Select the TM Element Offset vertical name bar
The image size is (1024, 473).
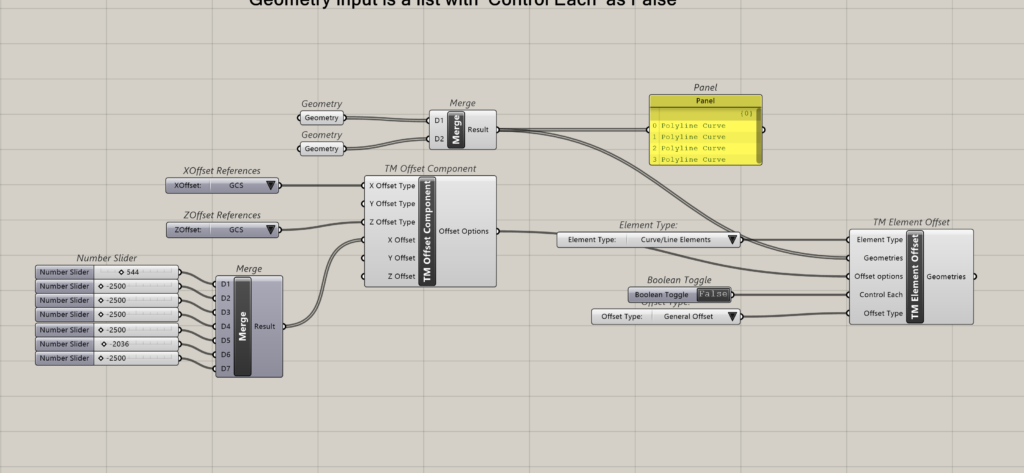915,277
